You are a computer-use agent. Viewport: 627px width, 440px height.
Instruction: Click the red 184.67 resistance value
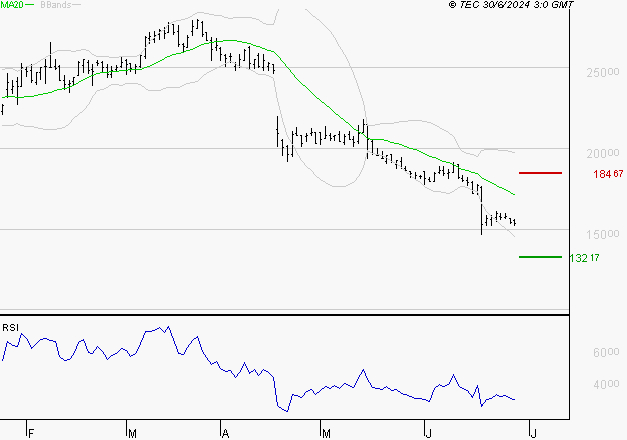pos(608,174)
